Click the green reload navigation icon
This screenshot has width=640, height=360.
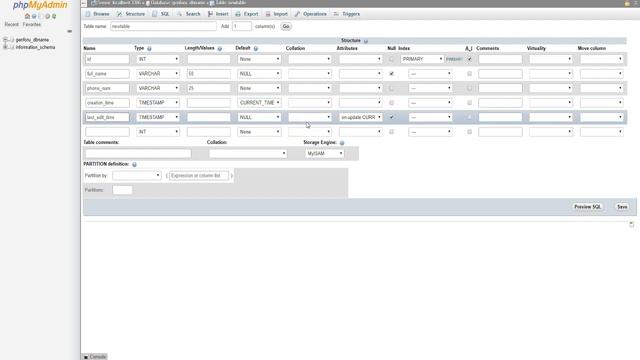[x=54, y=16]
